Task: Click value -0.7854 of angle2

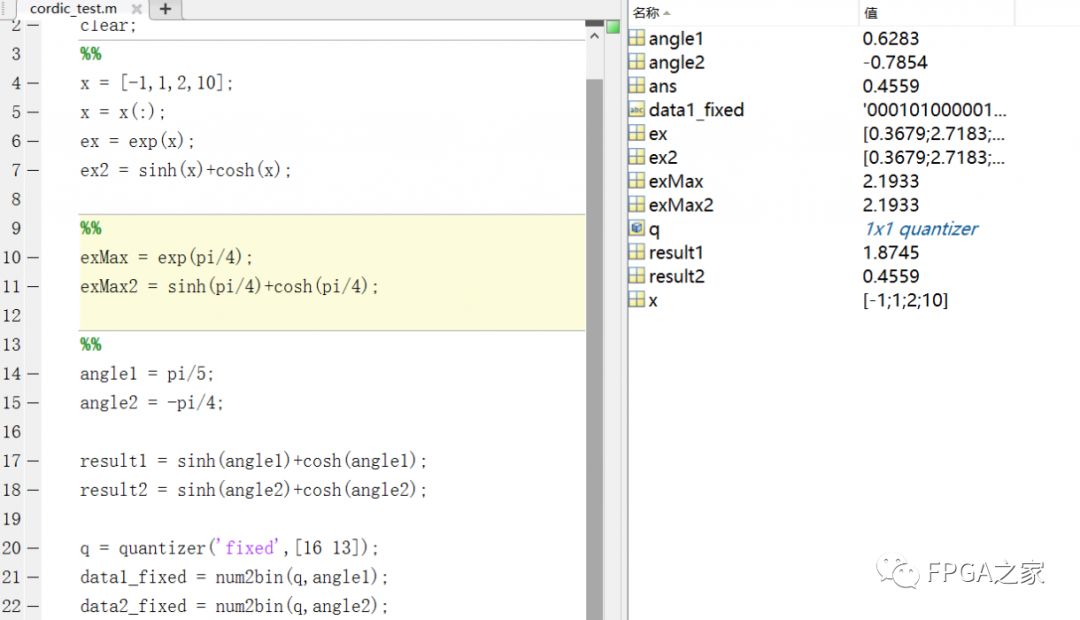Action: tap(895, 63)
